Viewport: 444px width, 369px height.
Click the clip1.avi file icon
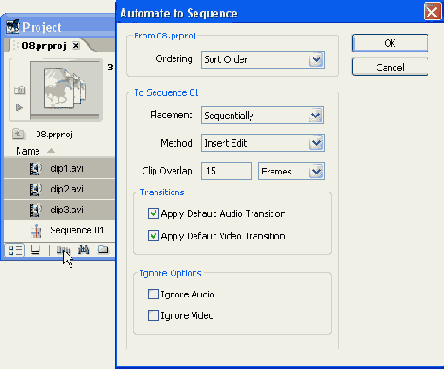[x=35, y=169]
